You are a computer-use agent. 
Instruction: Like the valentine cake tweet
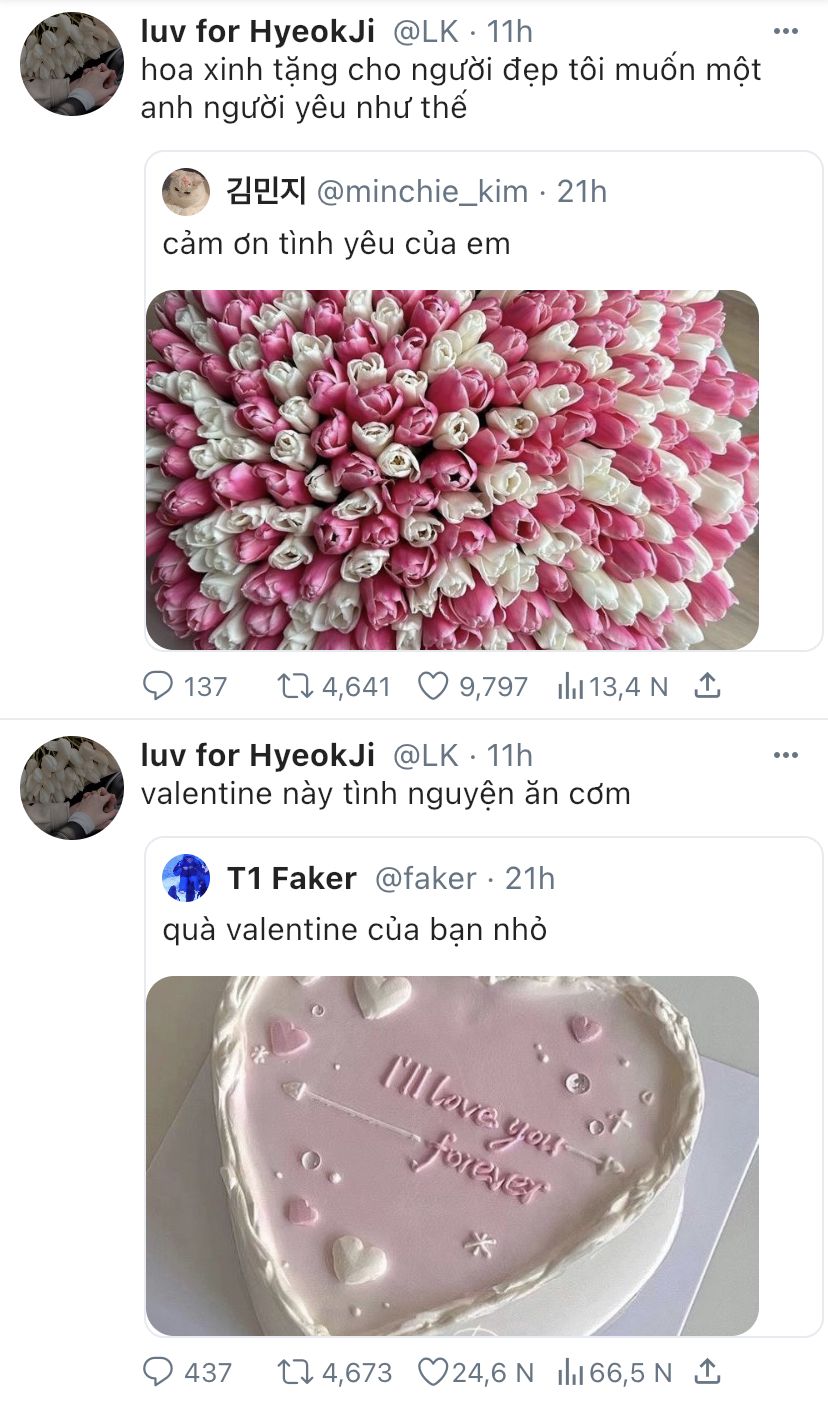pos(432,1372)
